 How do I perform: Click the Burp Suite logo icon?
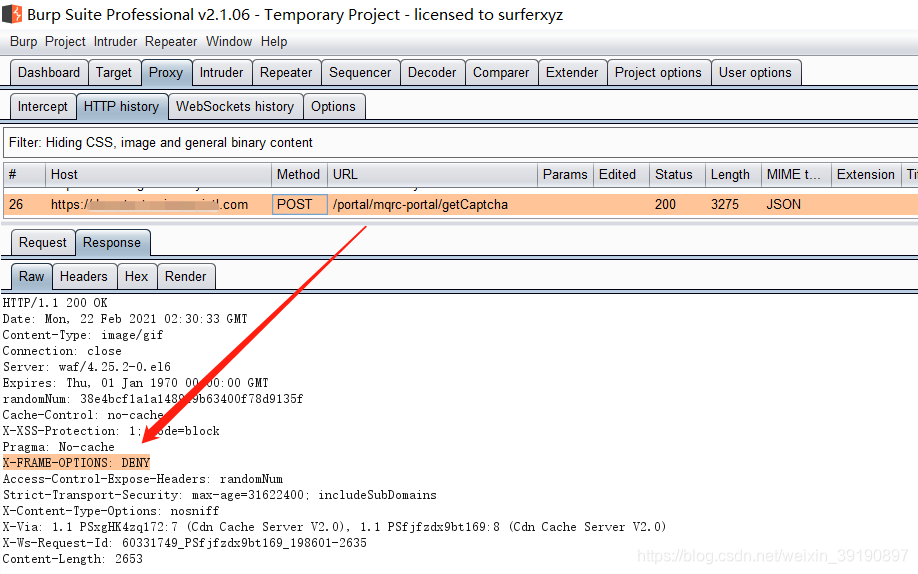pyautogui.click(x=12, y=14)
